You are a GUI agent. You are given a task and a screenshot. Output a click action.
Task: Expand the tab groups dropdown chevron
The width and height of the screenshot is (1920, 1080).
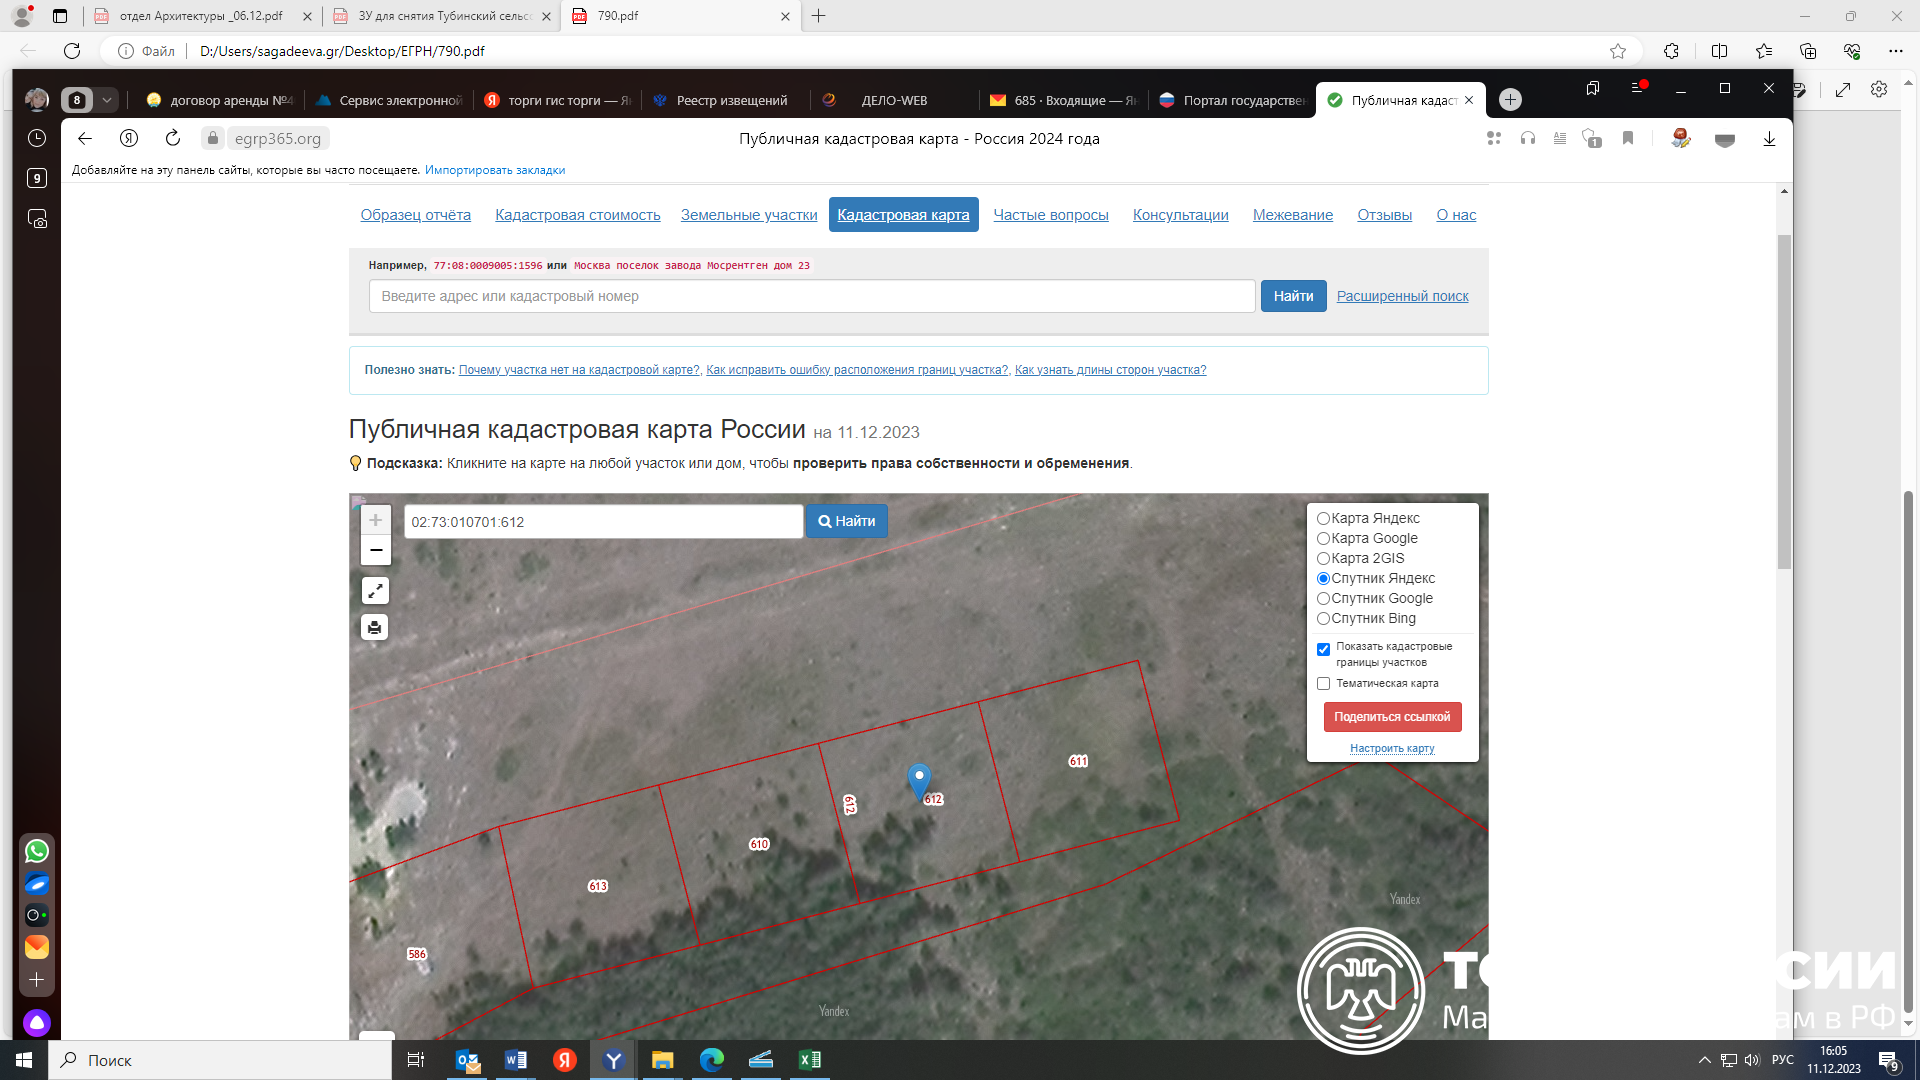coord(106,100)
